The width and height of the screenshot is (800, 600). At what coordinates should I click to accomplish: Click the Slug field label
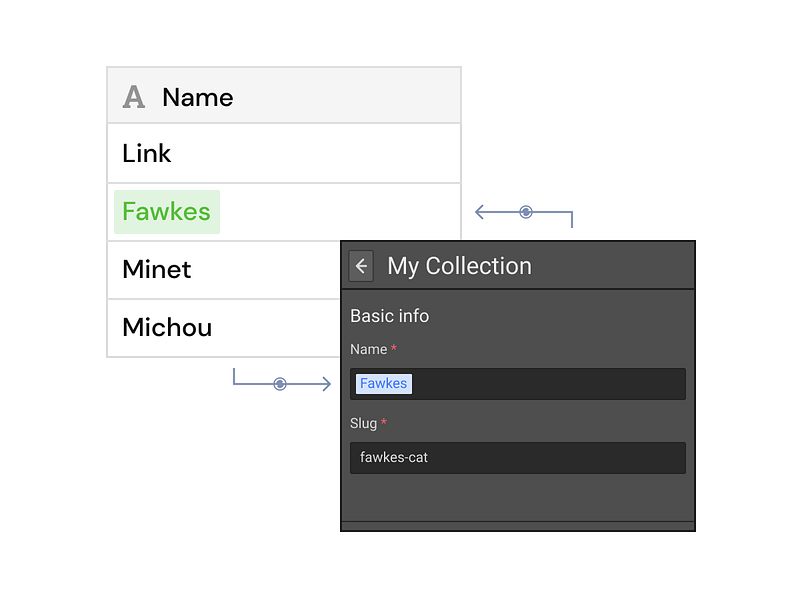(363, 423)
